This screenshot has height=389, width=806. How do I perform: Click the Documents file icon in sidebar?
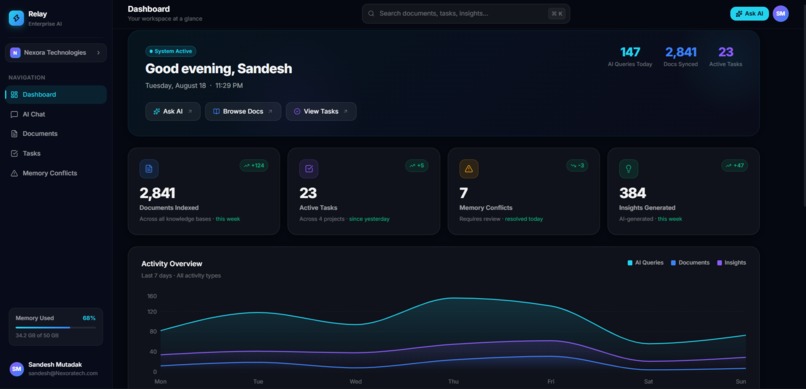pos(14,134)
